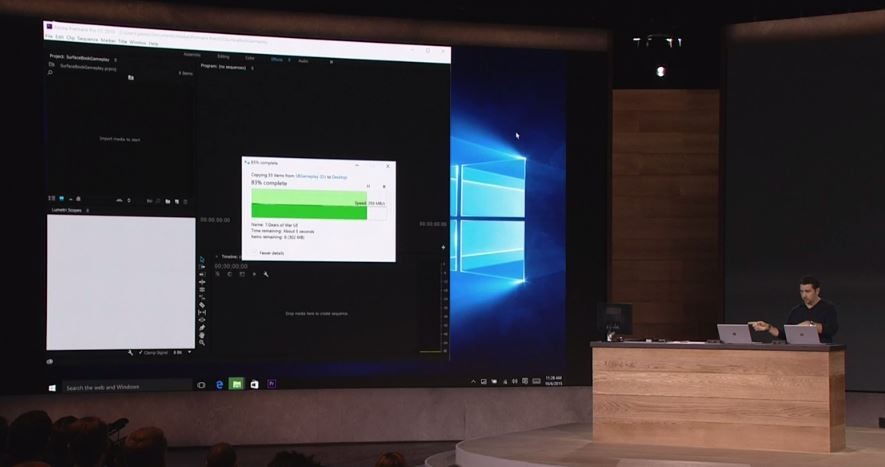Switch to Premiere Pro on the taskbar

pos(271,383)
